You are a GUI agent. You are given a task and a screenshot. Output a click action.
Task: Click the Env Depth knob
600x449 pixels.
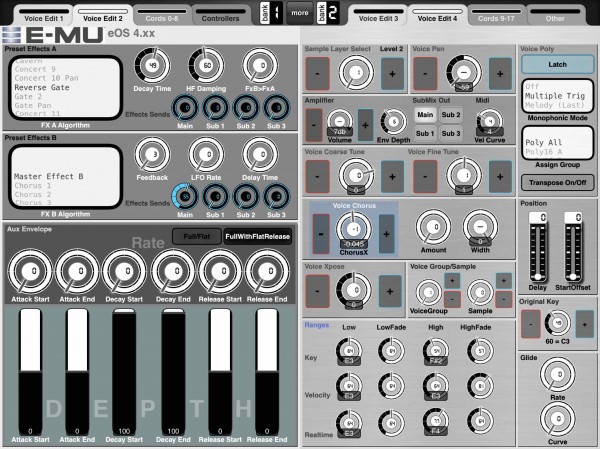(x=393, y=122)
